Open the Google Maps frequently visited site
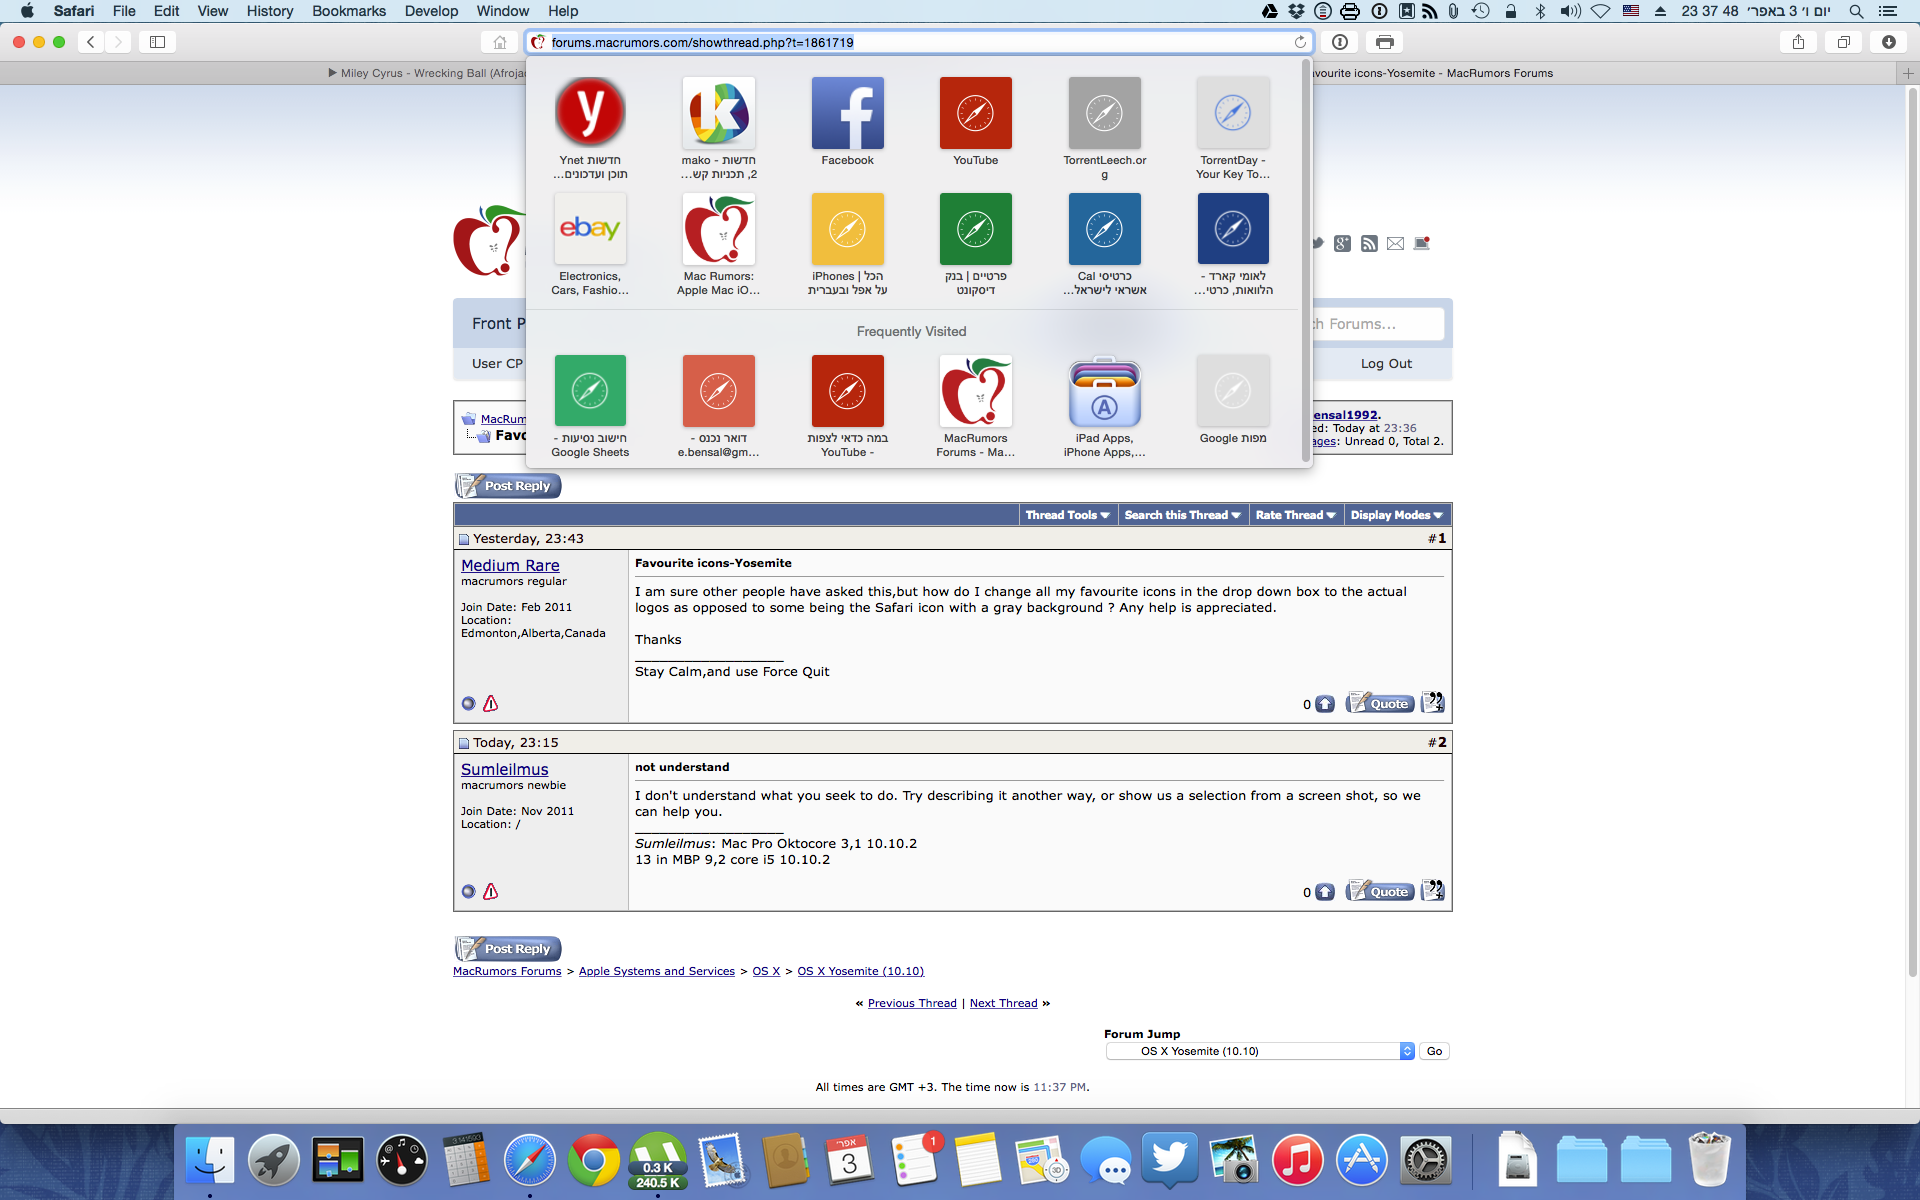The image size is (1920, 1200). (x=1232, y=391)
